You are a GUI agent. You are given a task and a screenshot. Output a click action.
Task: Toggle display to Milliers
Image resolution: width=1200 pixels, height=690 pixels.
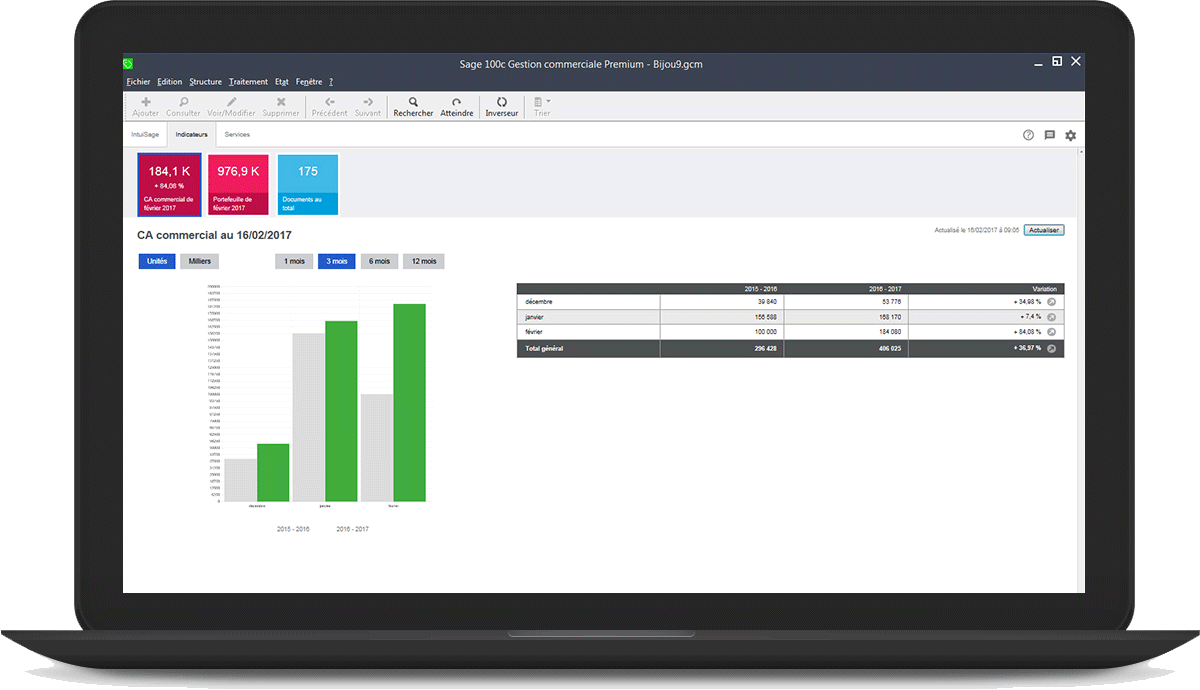tap(200, 261)
